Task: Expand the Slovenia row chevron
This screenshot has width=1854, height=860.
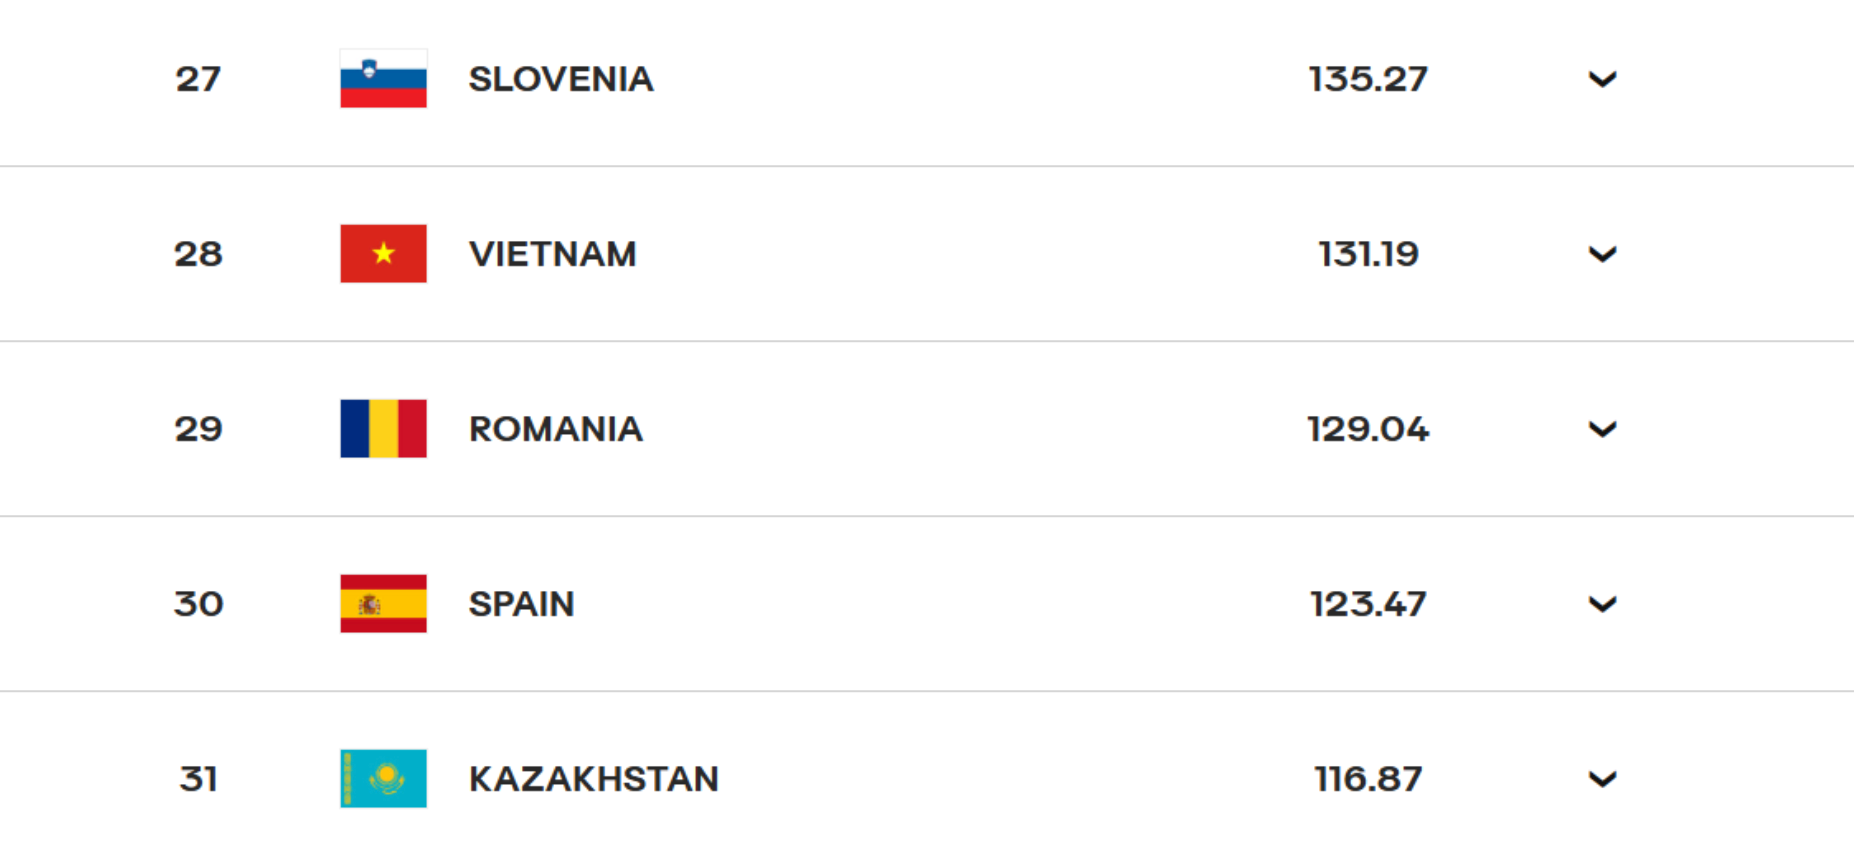Action: pyautogui.click(x=1602, y=79)
